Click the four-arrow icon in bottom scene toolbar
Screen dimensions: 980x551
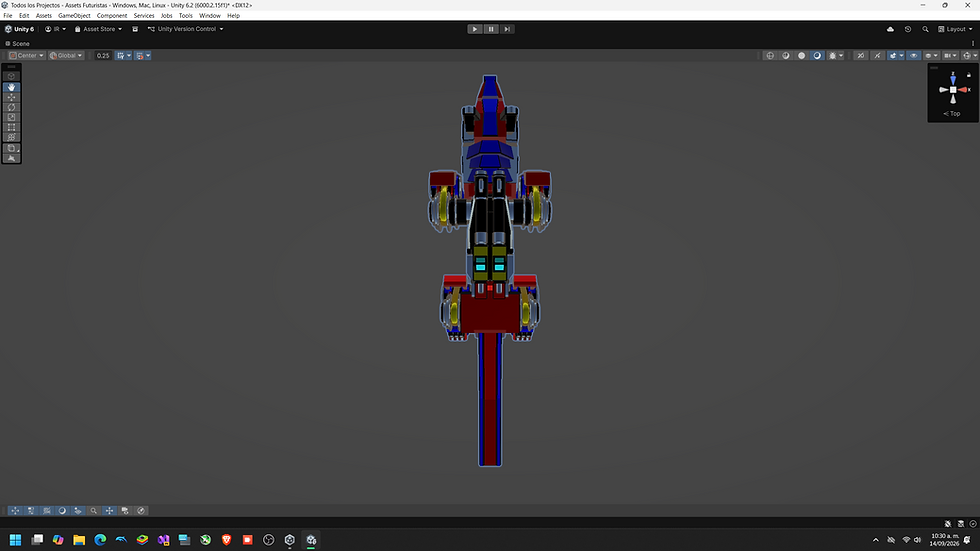(x=109, y=510)
